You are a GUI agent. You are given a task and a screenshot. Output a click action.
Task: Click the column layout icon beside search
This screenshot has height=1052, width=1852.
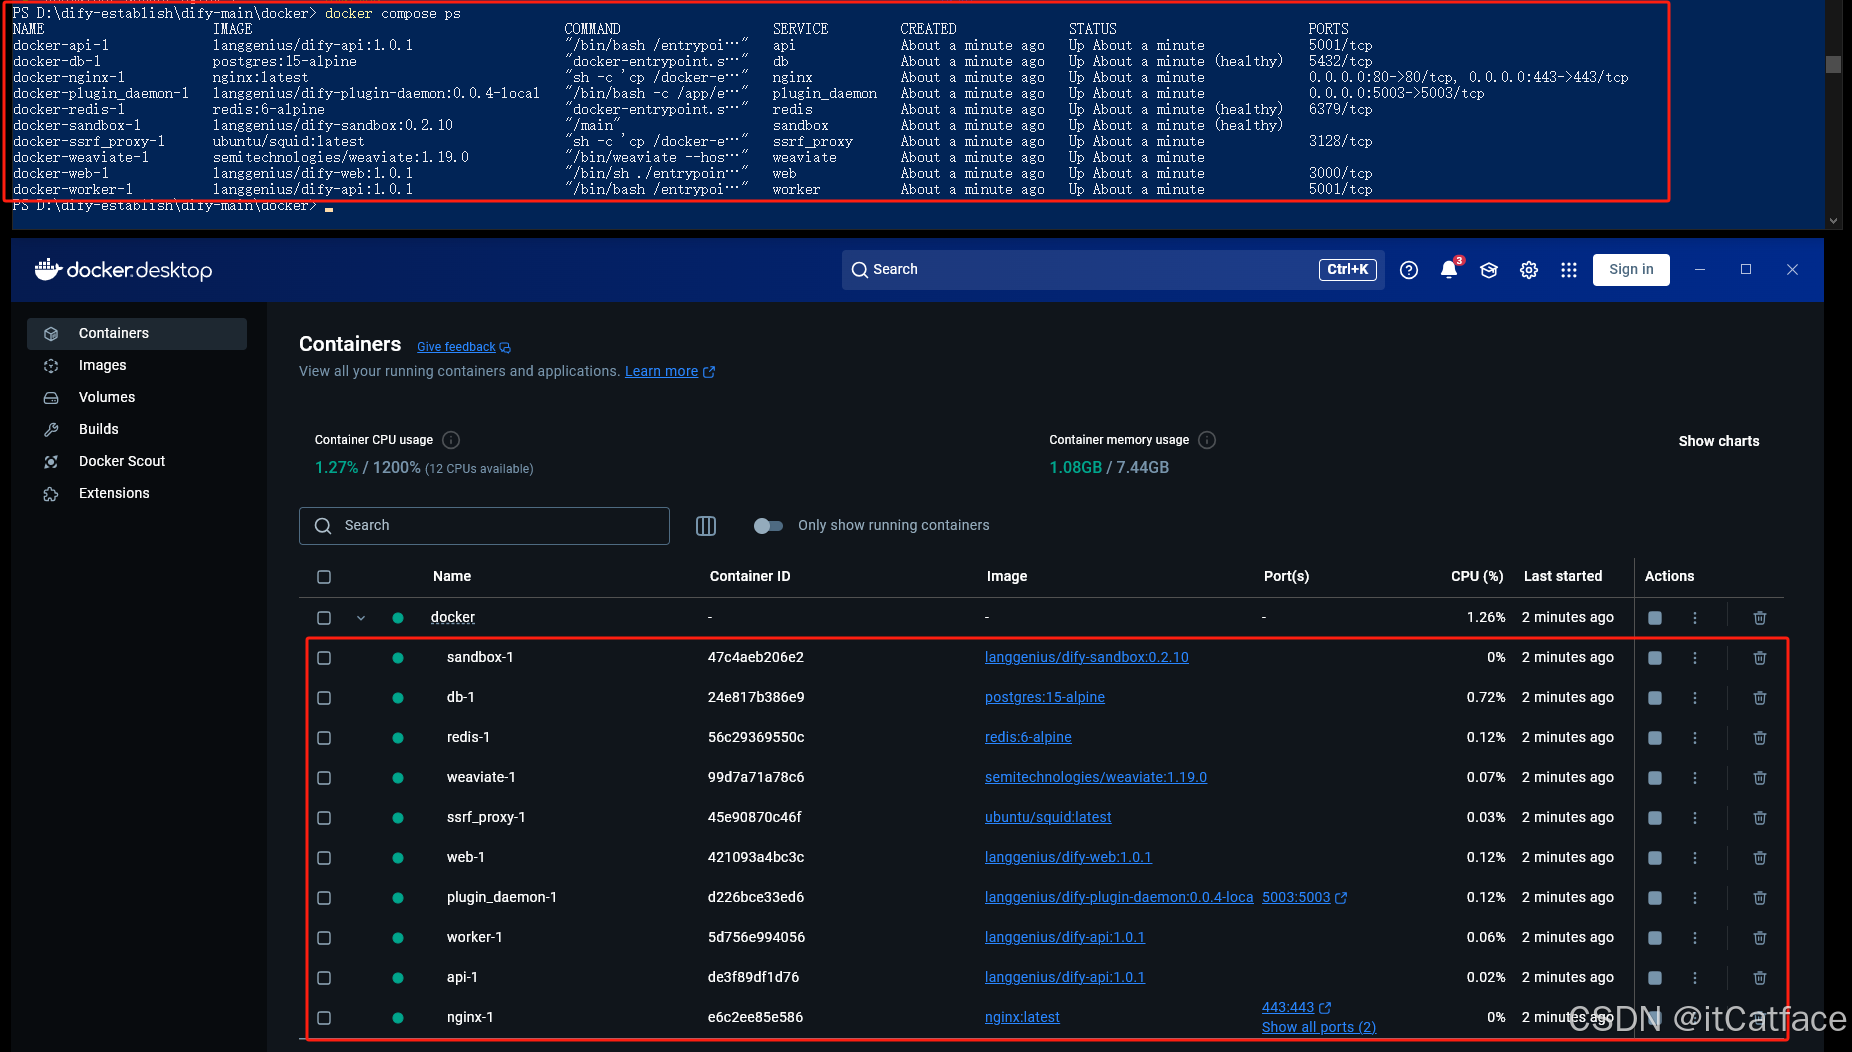[x=706, y=526]
